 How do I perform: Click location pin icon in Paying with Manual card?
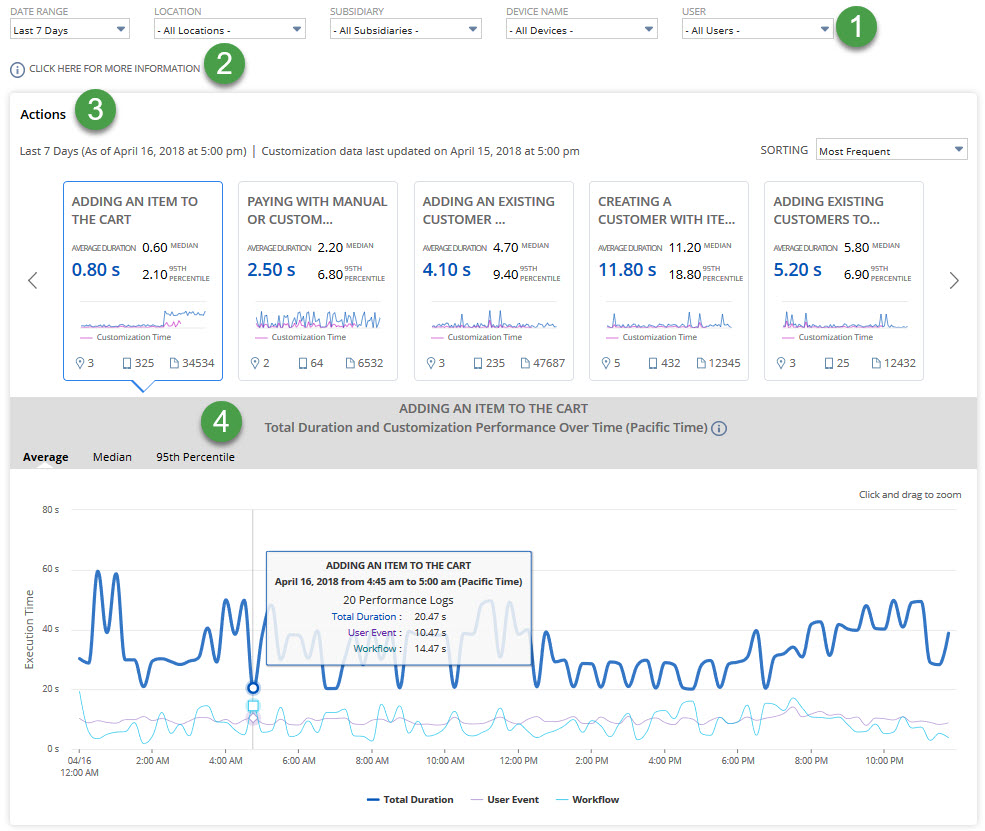coord(255,363)
